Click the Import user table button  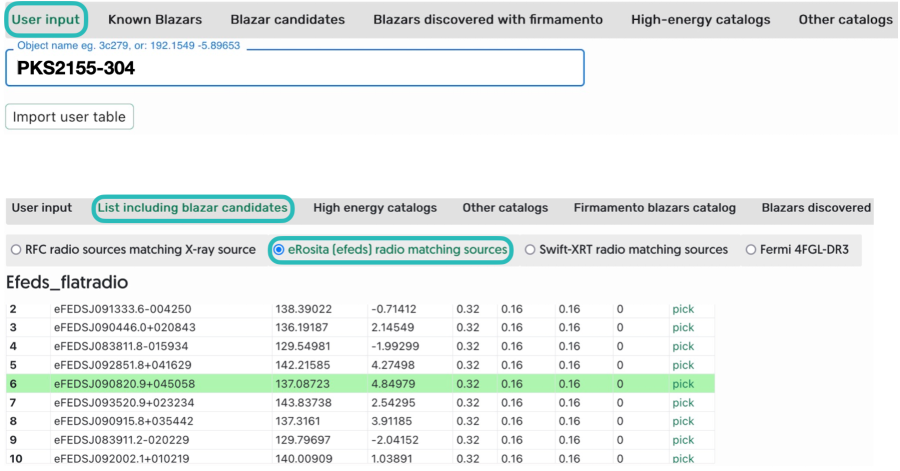[x=69, y=116]
